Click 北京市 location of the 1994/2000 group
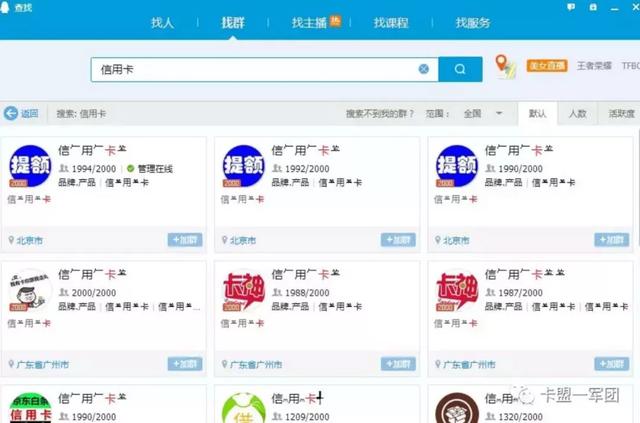640x423 pixels. tap(29, 240)
